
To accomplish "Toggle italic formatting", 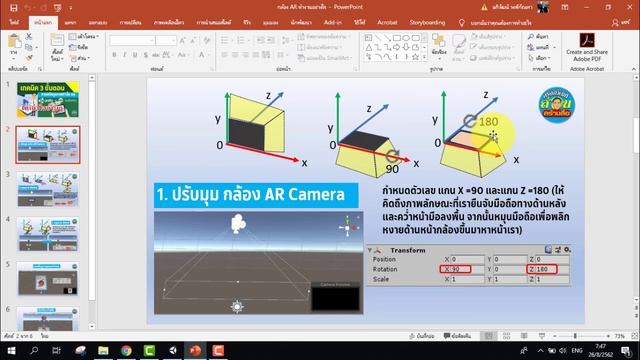I will point(124,55).
